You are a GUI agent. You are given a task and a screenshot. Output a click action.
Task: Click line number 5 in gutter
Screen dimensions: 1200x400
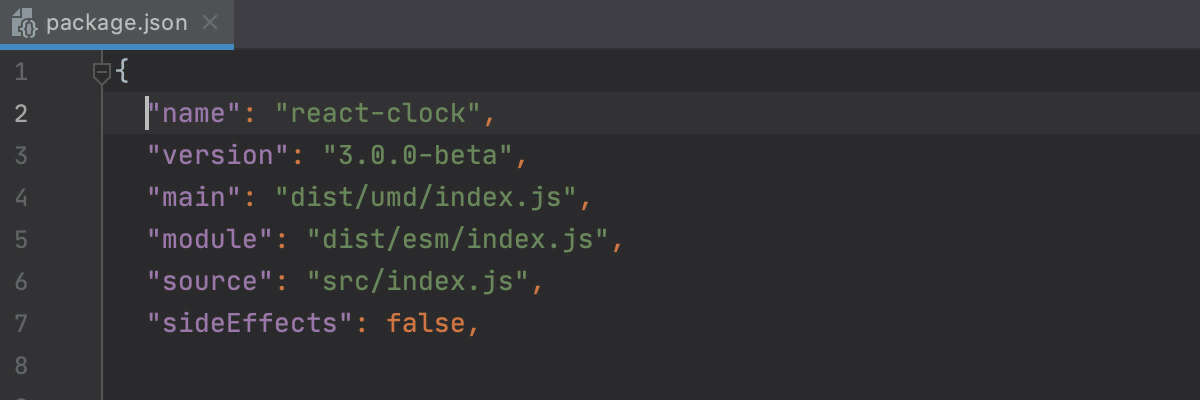[21, 240]
